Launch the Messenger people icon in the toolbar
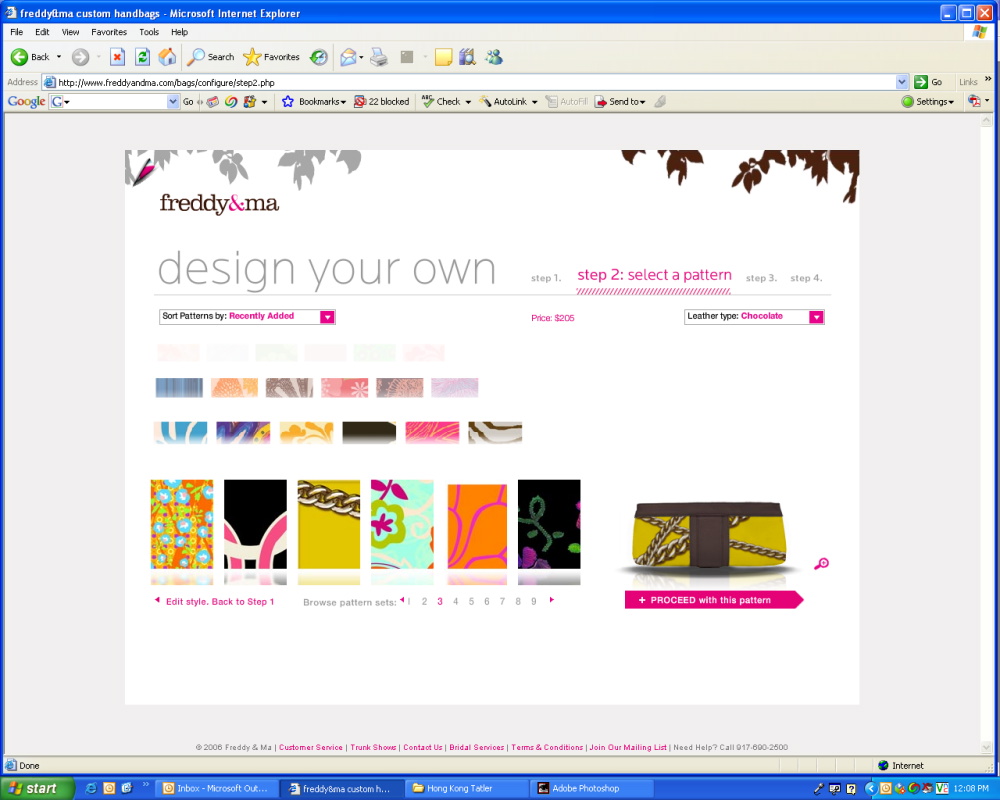Screen dimensions: 1000x800 [494, 57]
